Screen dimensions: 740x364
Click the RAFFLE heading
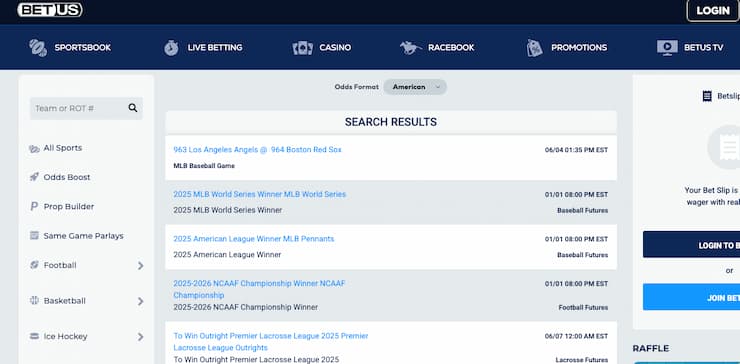click(651, 348)
